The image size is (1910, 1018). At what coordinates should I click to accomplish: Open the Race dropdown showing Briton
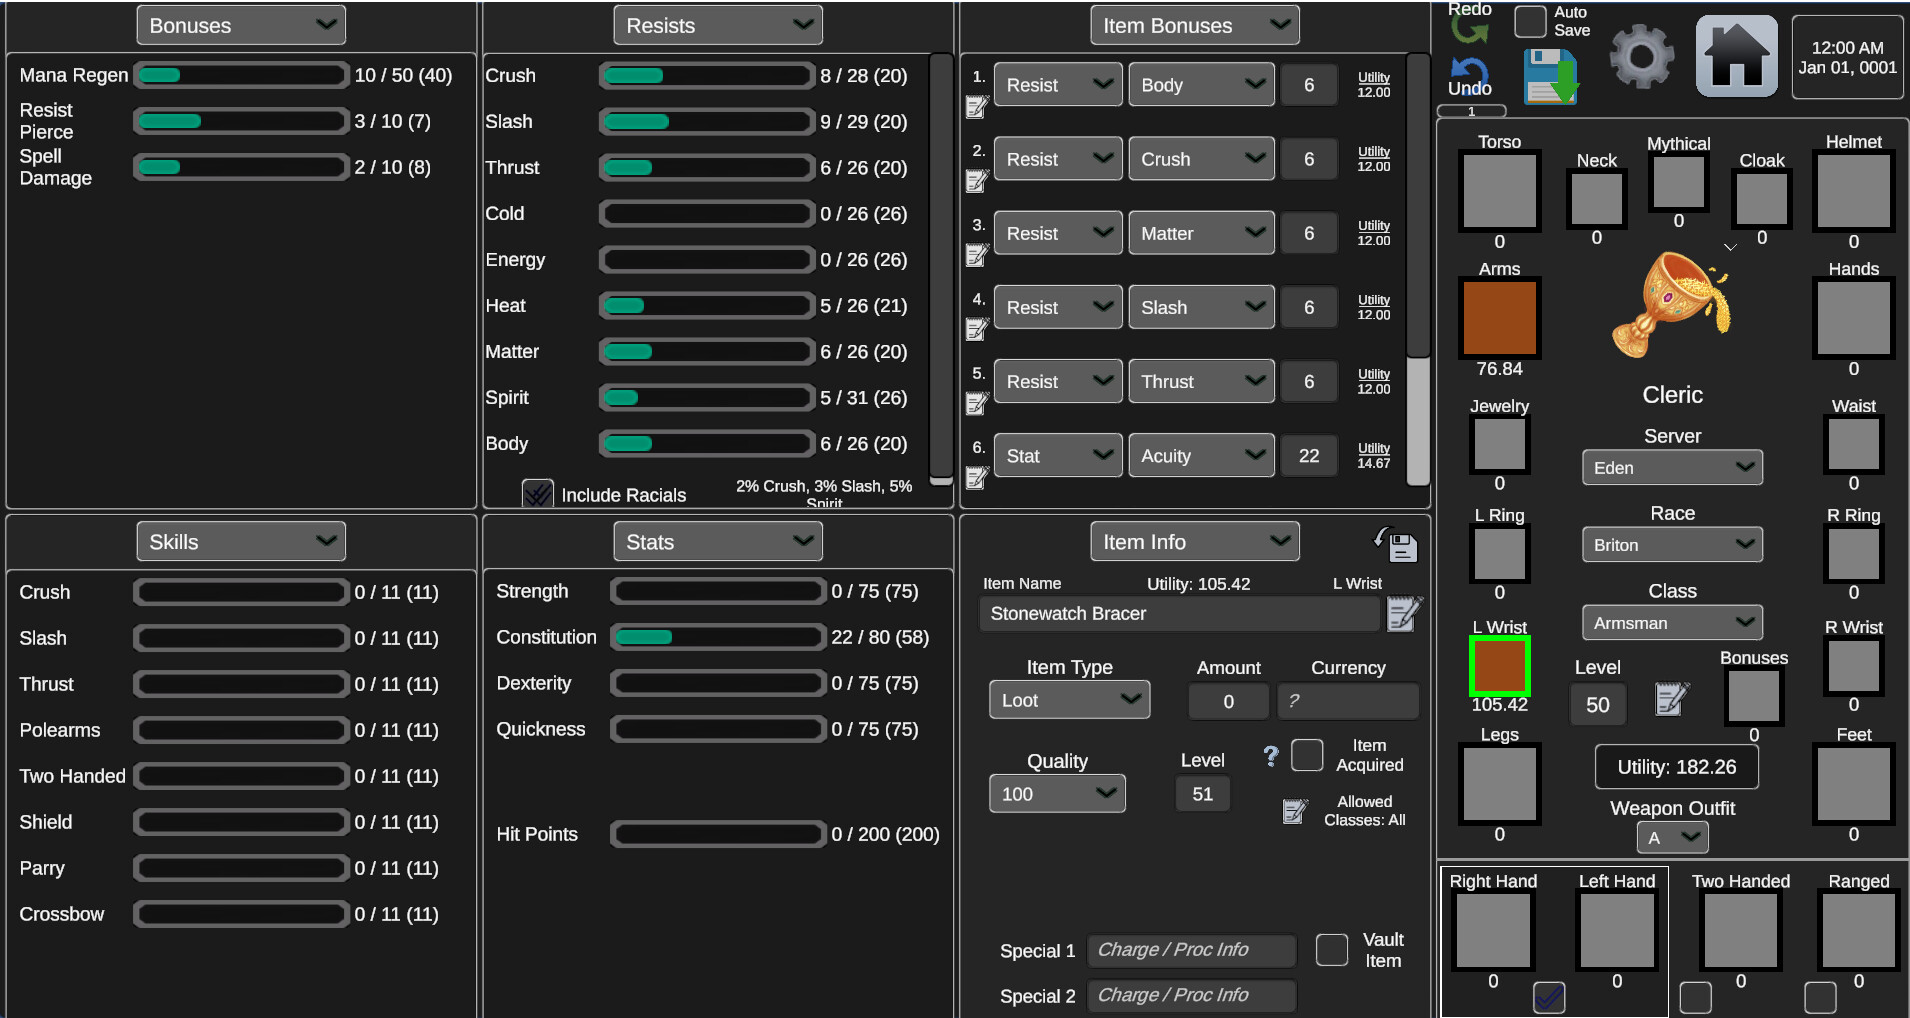(1671, 544)
